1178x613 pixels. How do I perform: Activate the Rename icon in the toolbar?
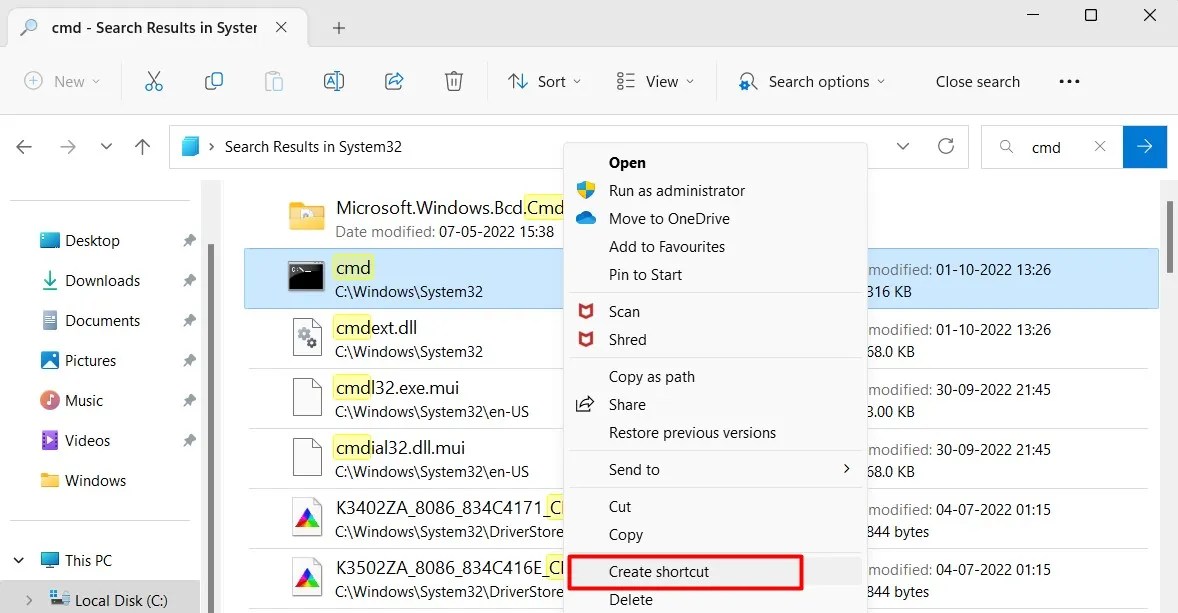tap(333, 81)
